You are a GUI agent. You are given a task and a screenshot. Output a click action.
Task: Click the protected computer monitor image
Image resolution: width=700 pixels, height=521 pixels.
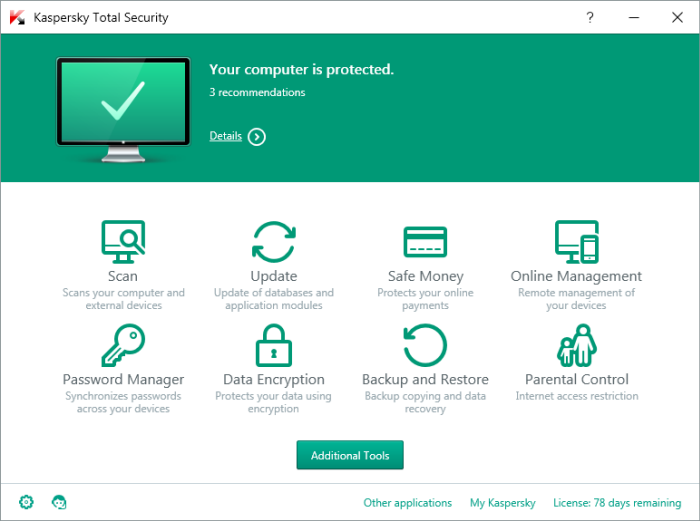[123, 109]
